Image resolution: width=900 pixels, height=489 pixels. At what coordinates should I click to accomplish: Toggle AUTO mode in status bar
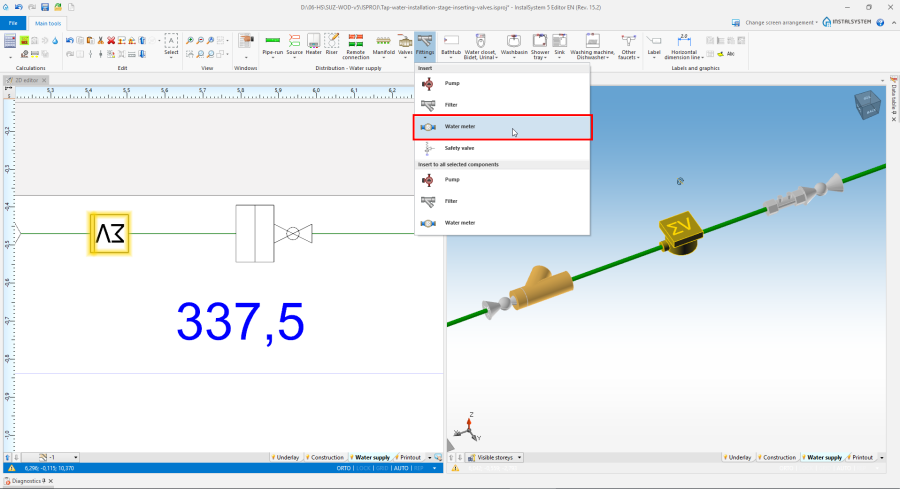pos(401,467)
